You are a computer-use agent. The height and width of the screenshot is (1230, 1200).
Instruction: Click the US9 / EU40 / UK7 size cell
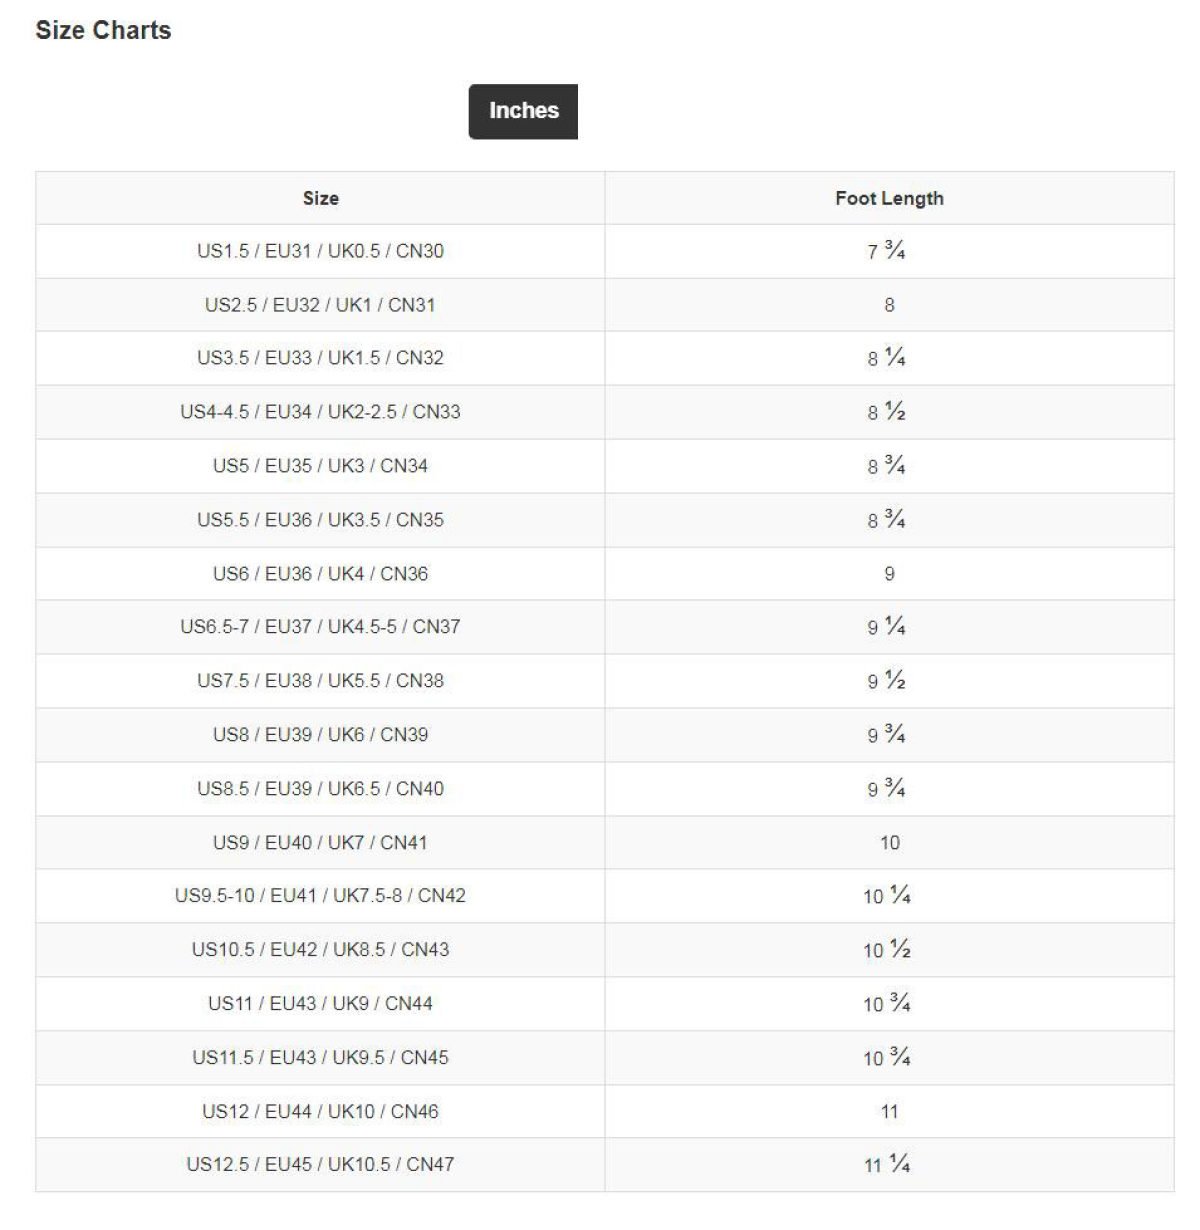point(320,843)
